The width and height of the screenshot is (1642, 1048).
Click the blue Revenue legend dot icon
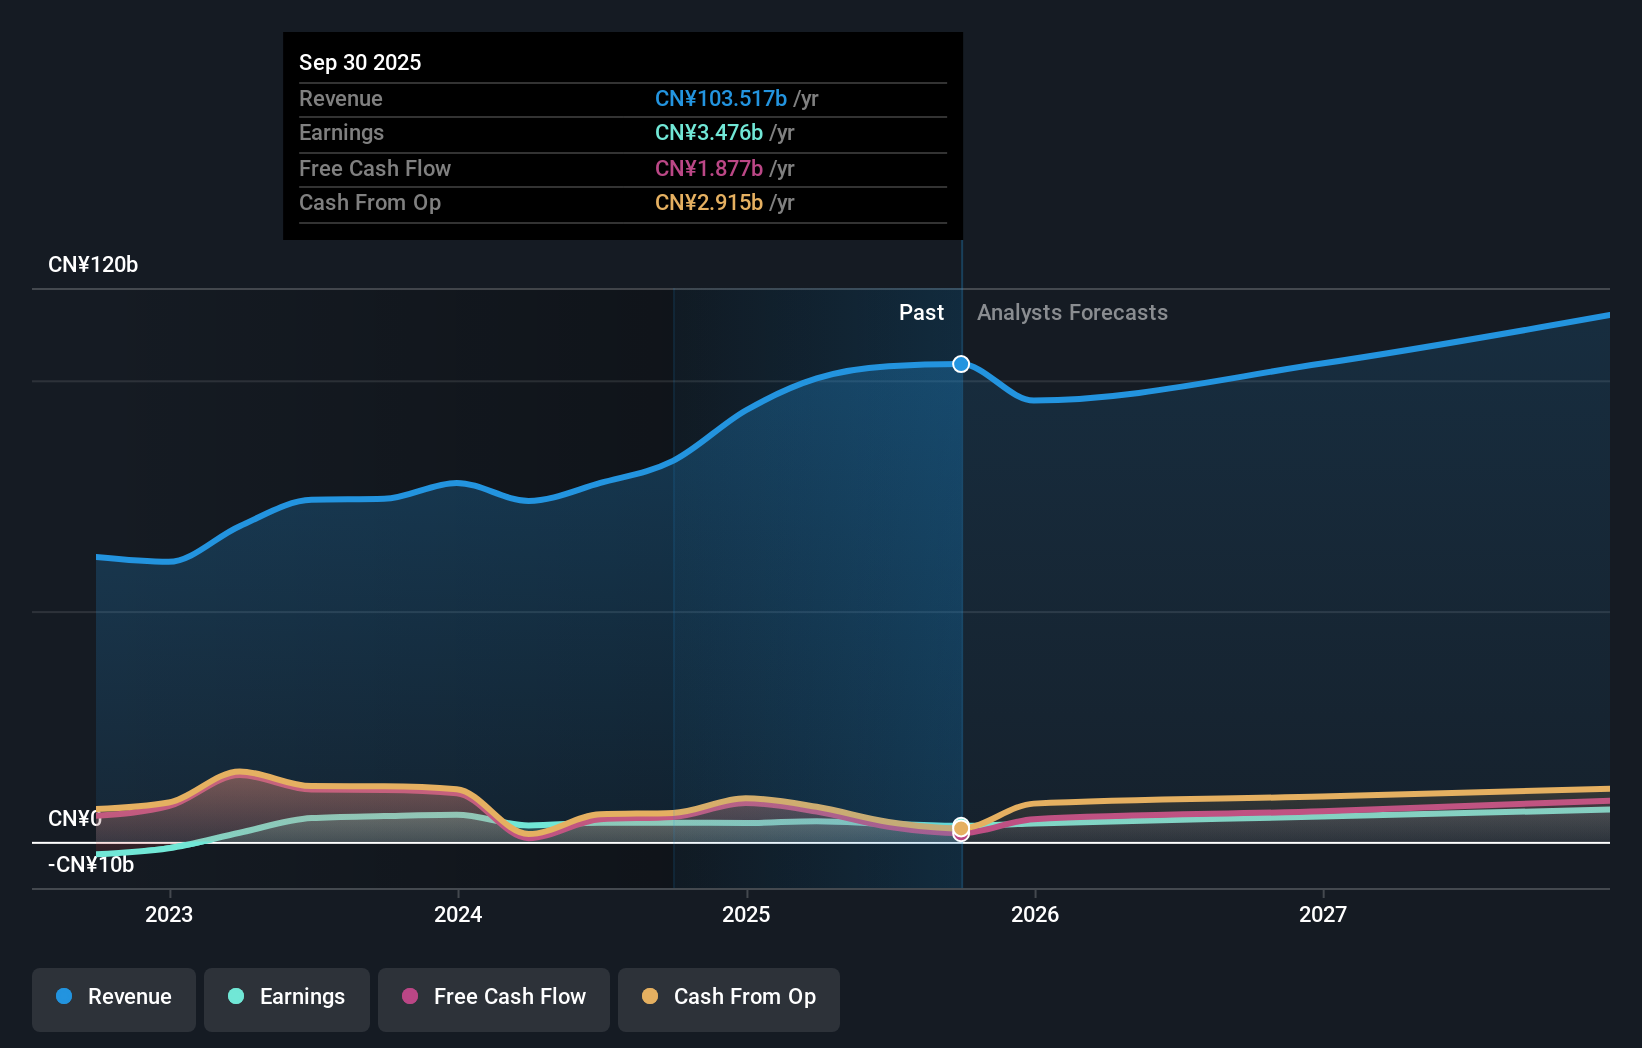click(62, 997)
